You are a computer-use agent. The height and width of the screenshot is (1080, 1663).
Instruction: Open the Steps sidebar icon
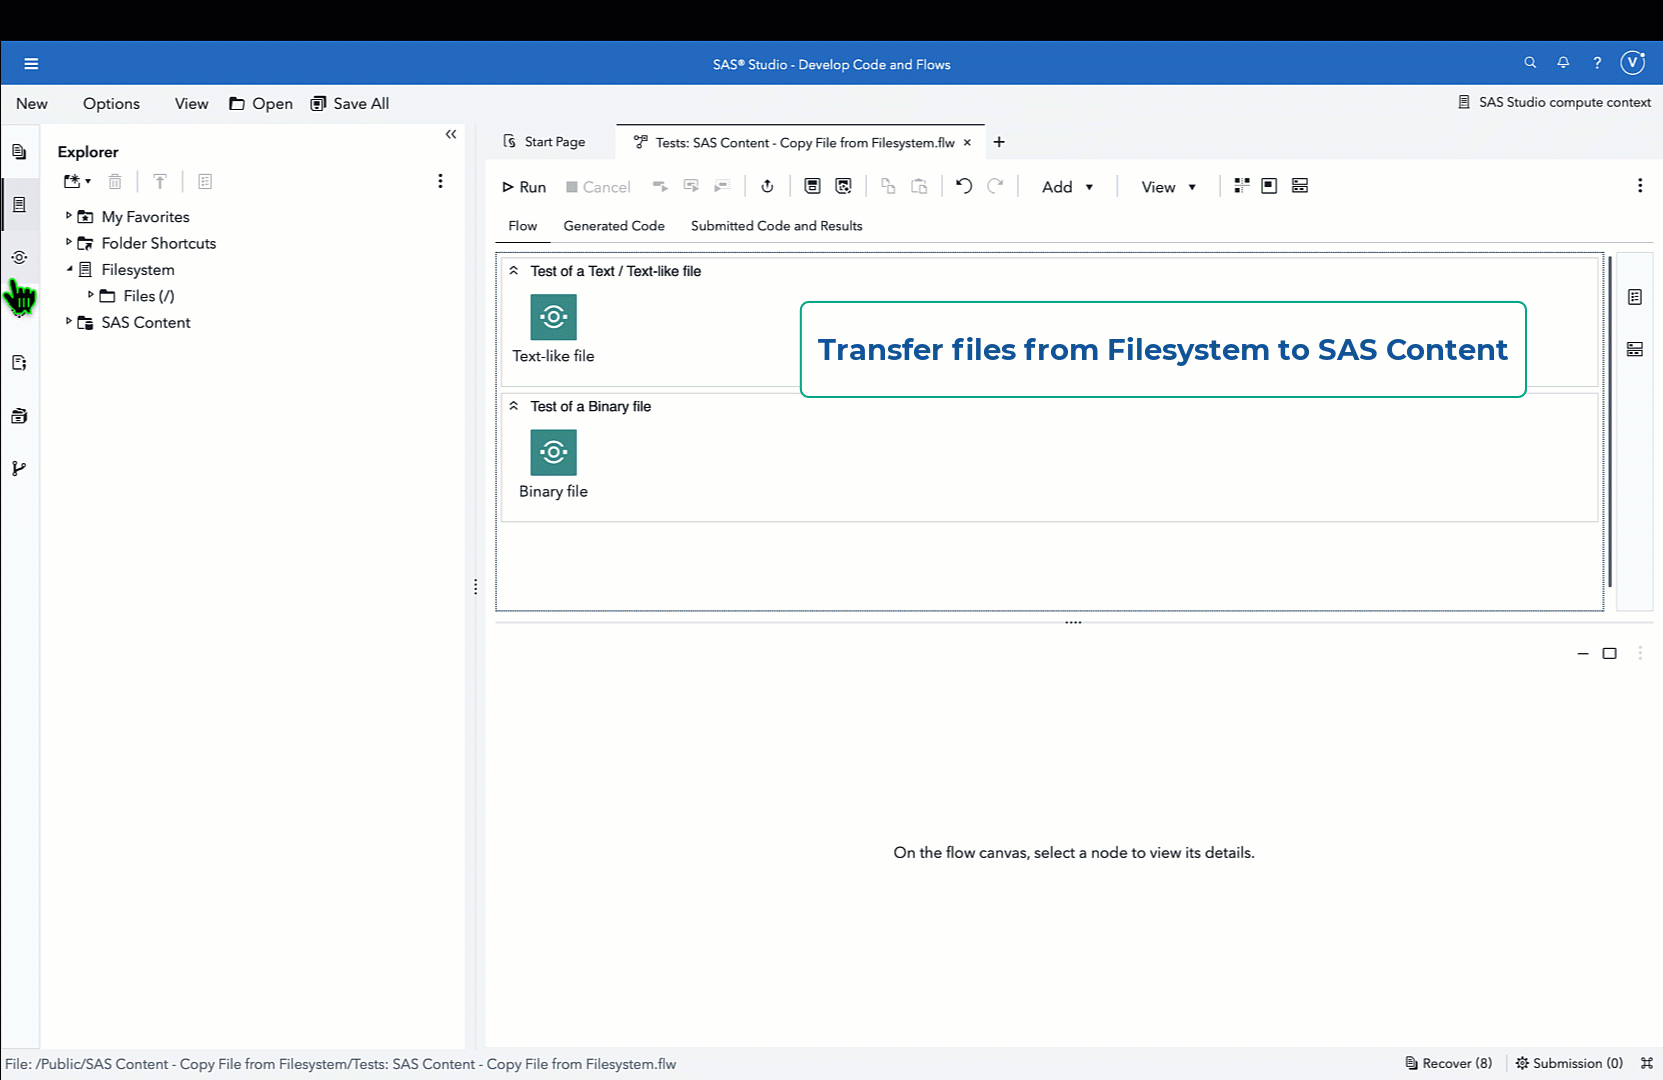pos(19,257)
